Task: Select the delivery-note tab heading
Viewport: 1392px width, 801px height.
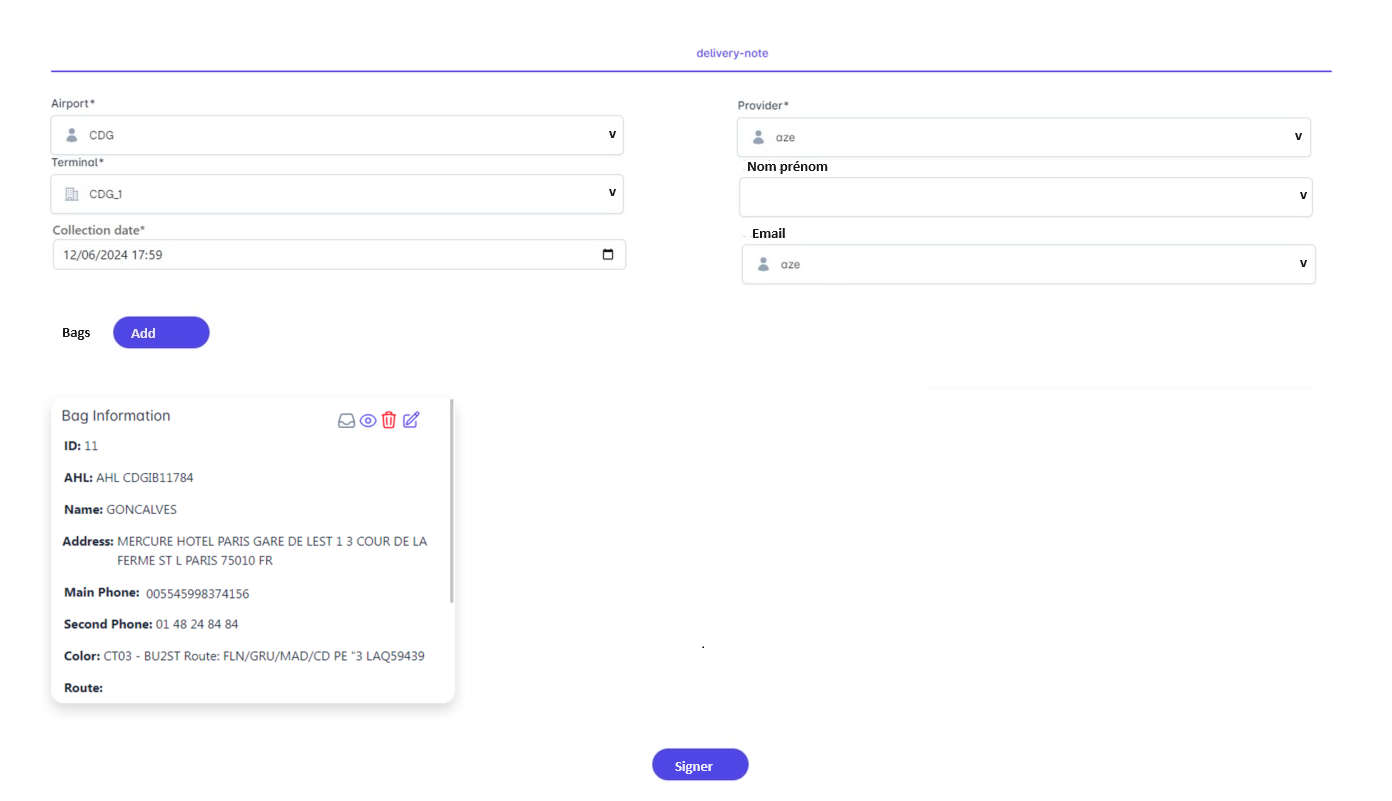Action: pyautogui.click(x=732, y=53)
